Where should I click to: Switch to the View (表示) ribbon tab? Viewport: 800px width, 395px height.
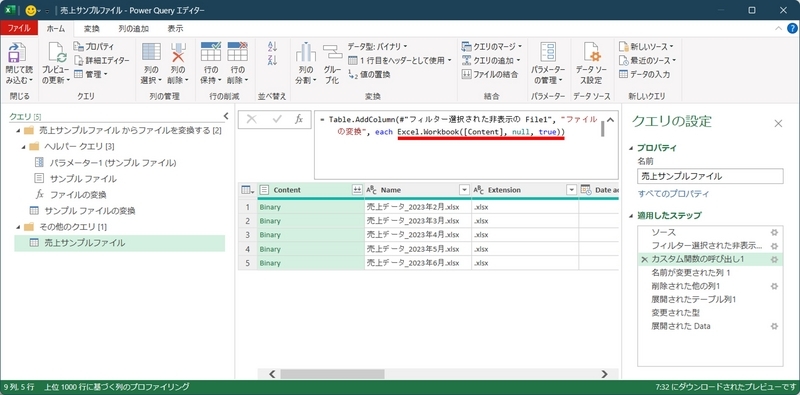tap(175, 29)
